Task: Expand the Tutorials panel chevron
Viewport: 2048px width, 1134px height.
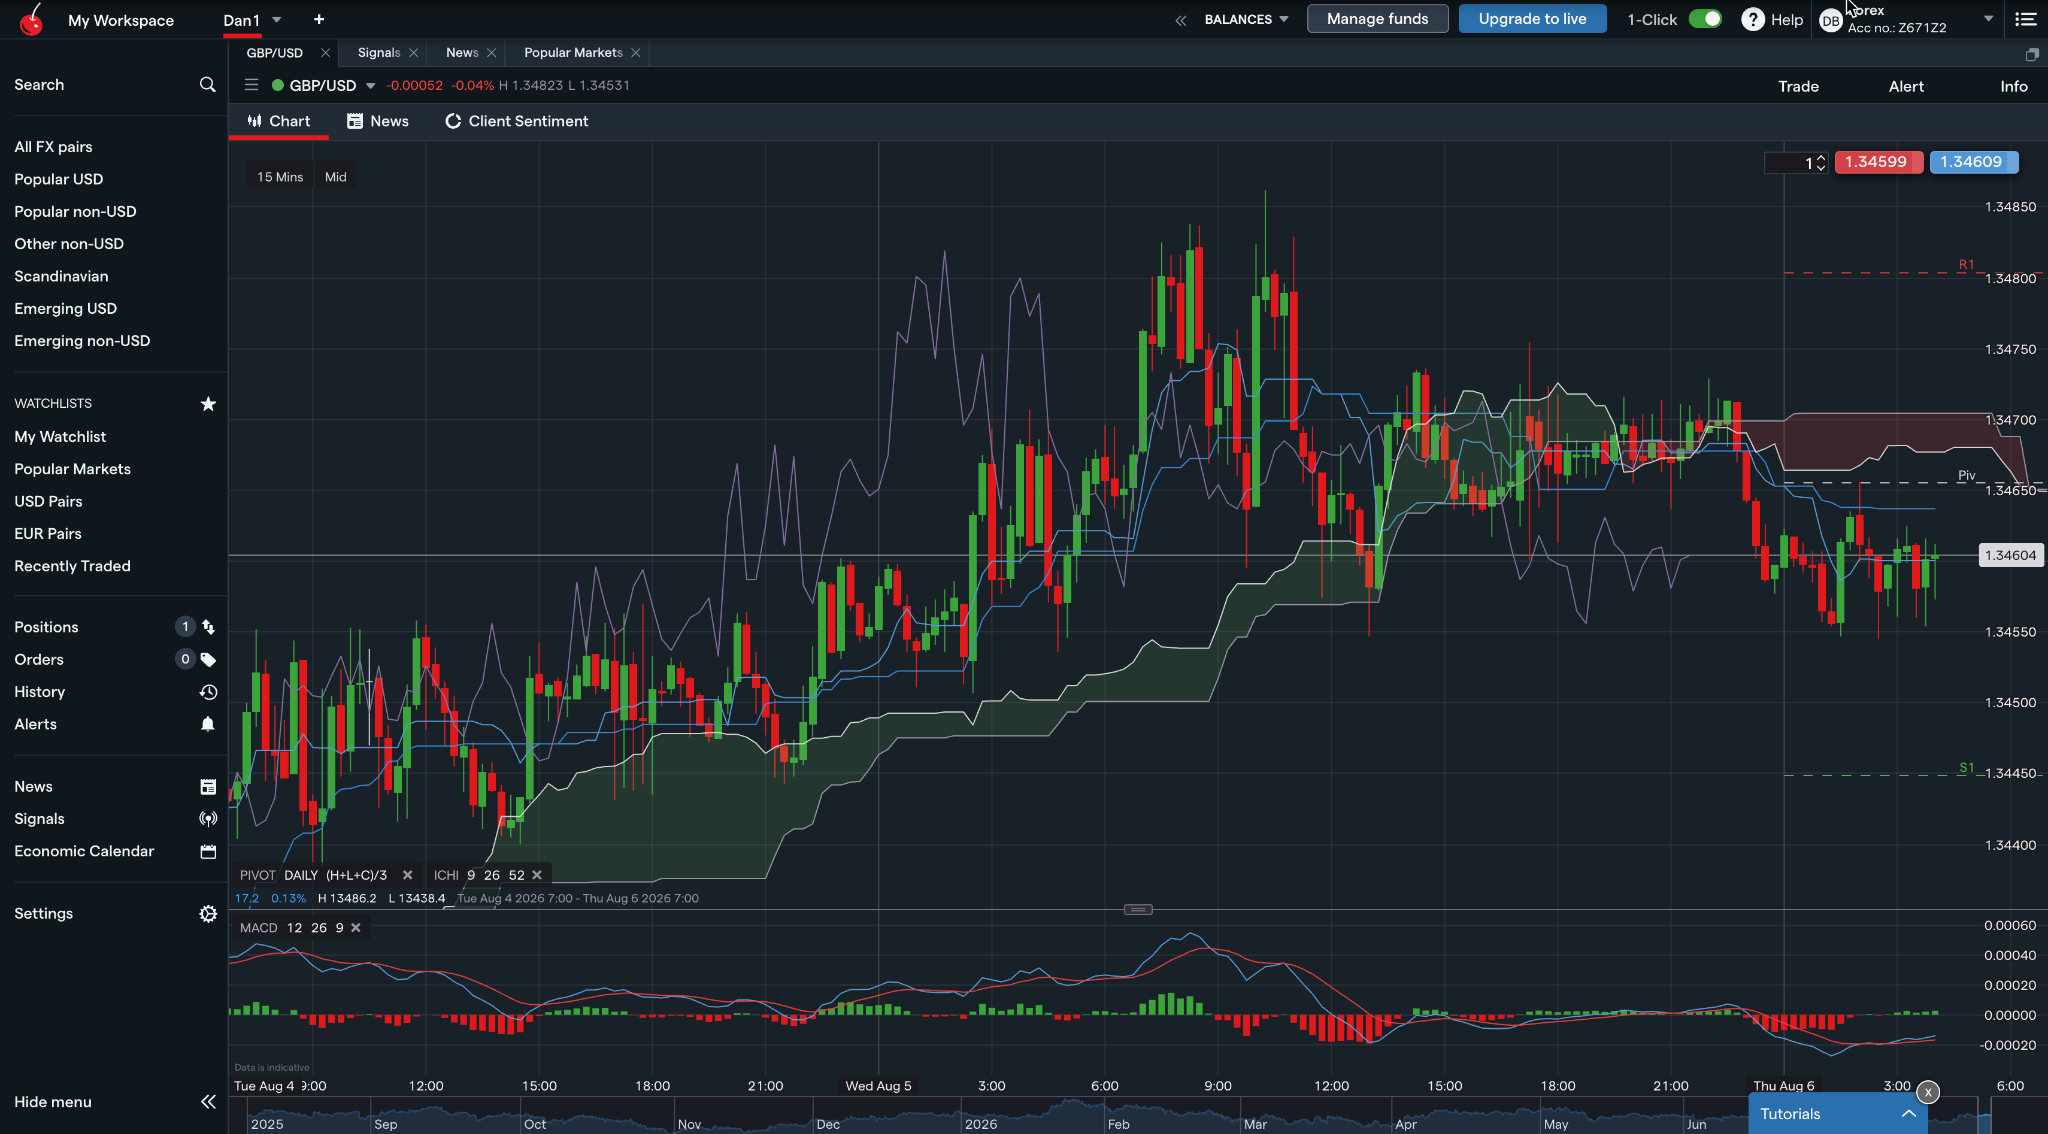Action: tap(1908, 1114)
